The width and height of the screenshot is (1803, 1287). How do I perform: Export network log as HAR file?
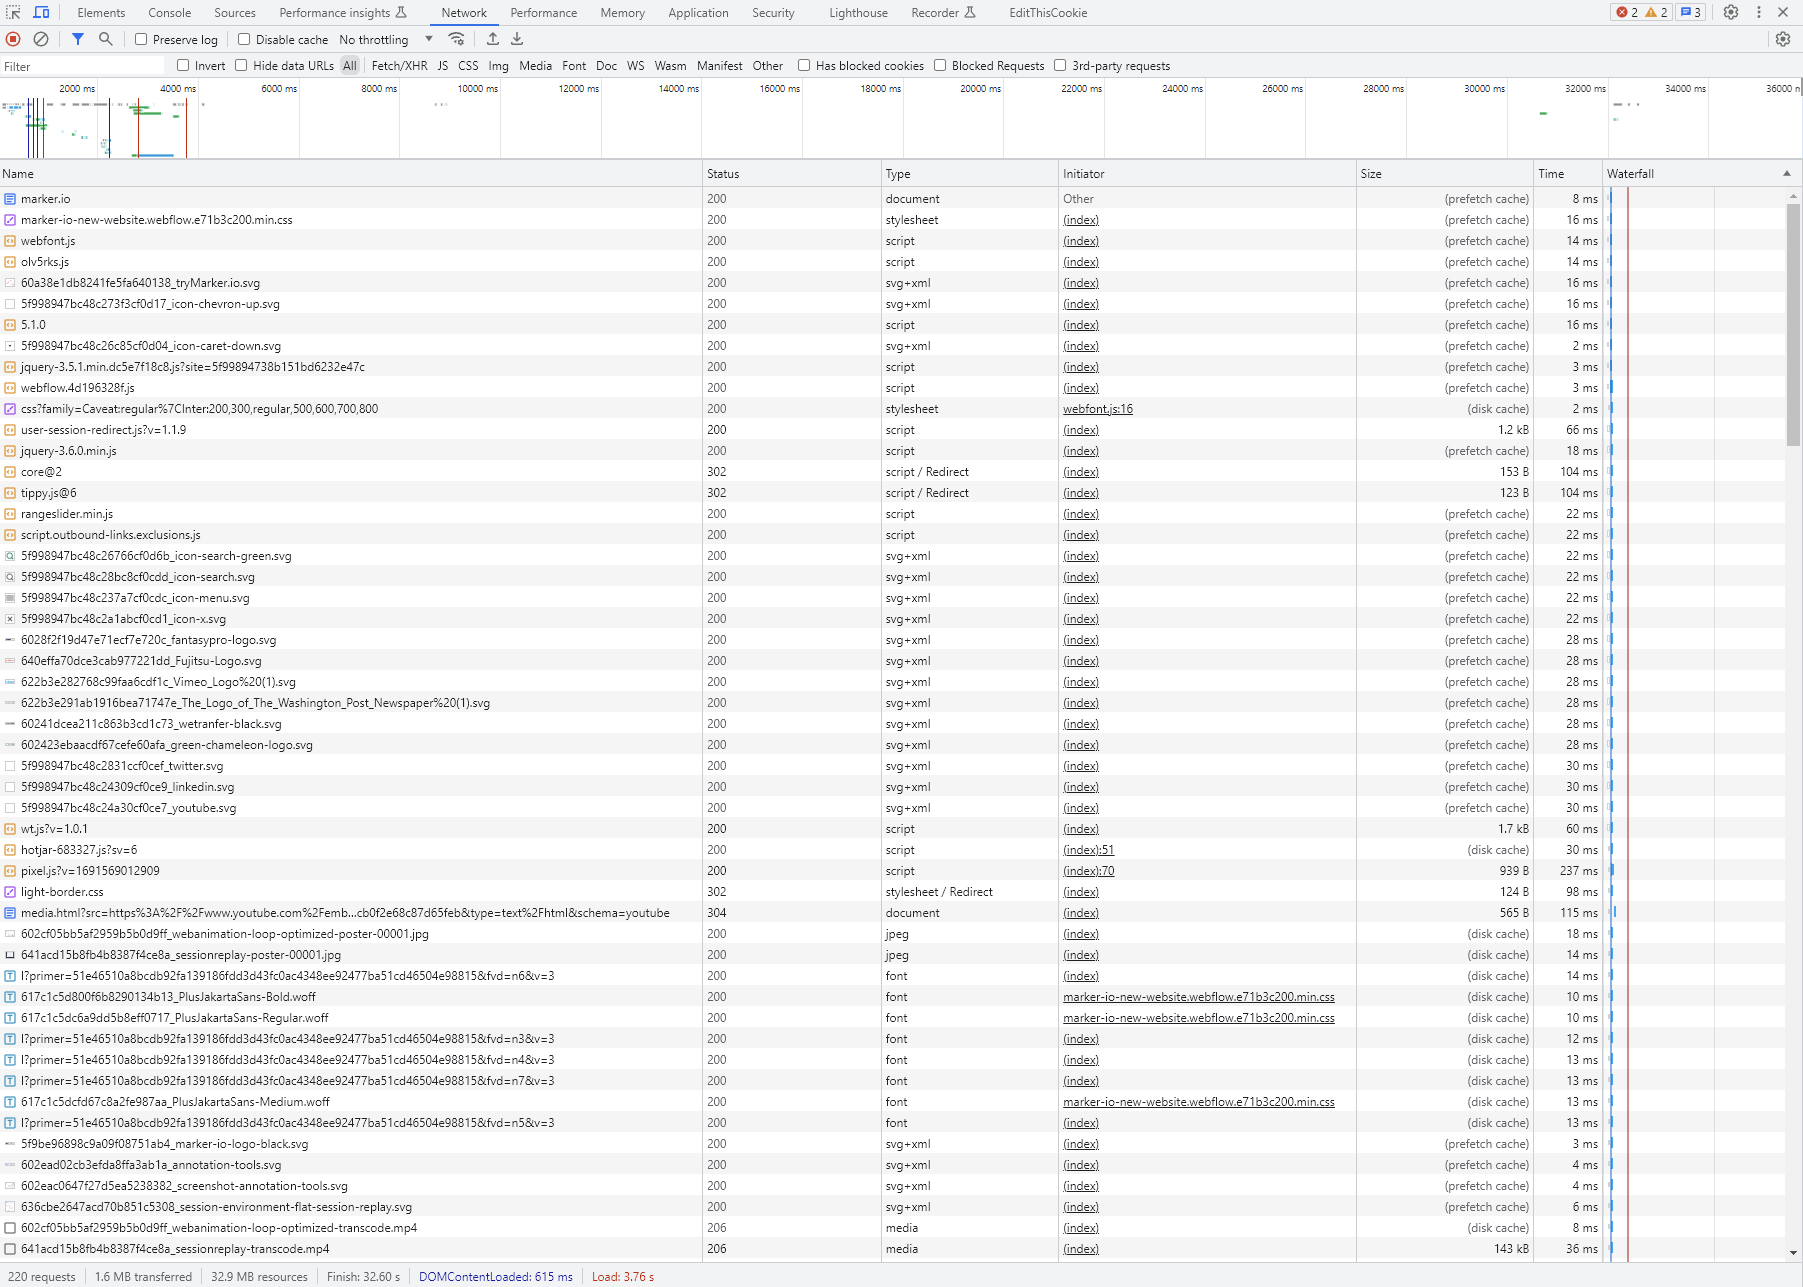tap(517, 39)
